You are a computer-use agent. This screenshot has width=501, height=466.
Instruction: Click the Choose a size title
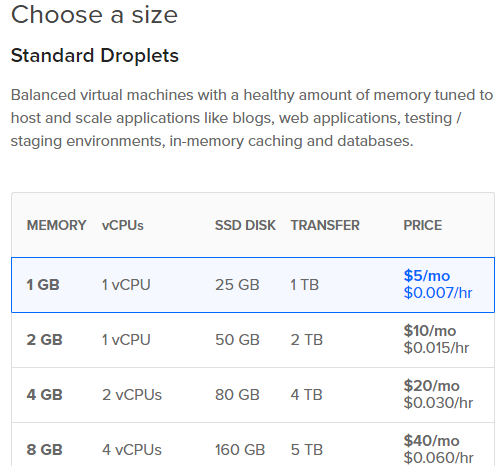click(x=94, y=15)
